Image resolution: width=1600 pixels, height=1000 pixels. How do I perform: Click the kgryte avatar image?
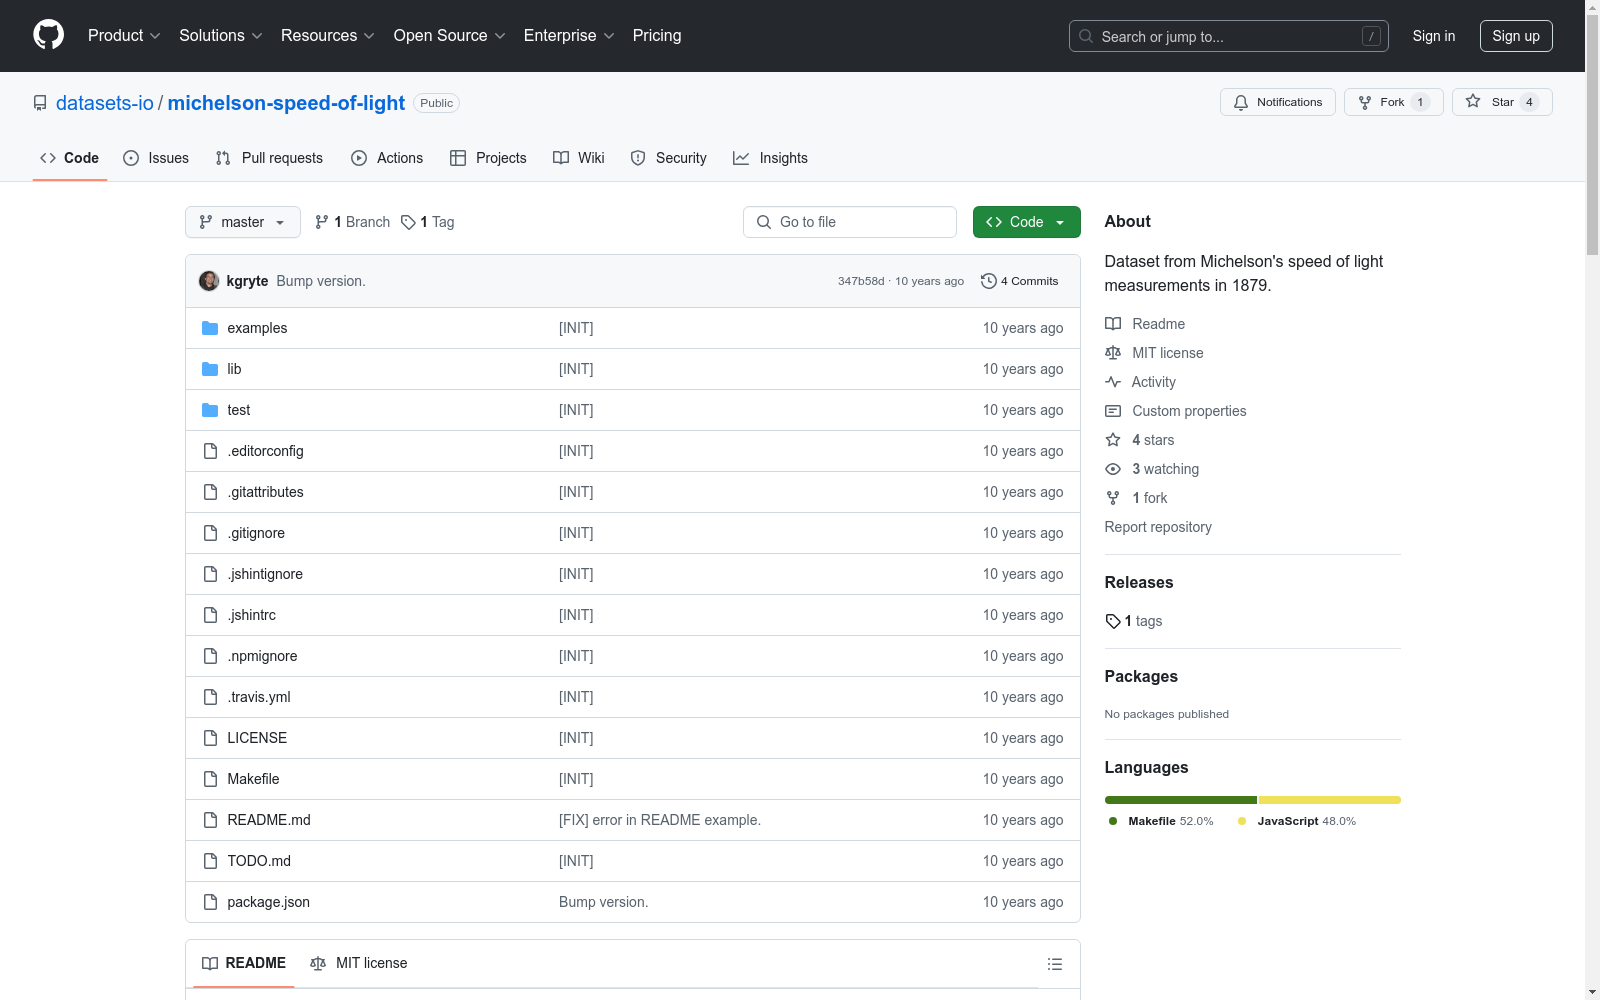(x=209, y=281)
